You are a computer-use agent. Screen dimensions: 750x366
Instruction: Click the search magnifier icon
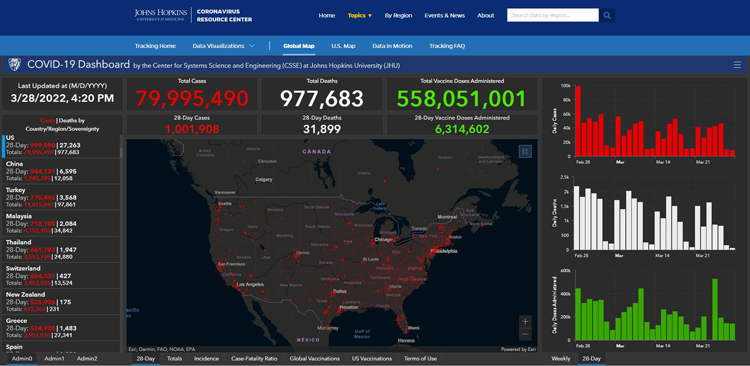607,15
